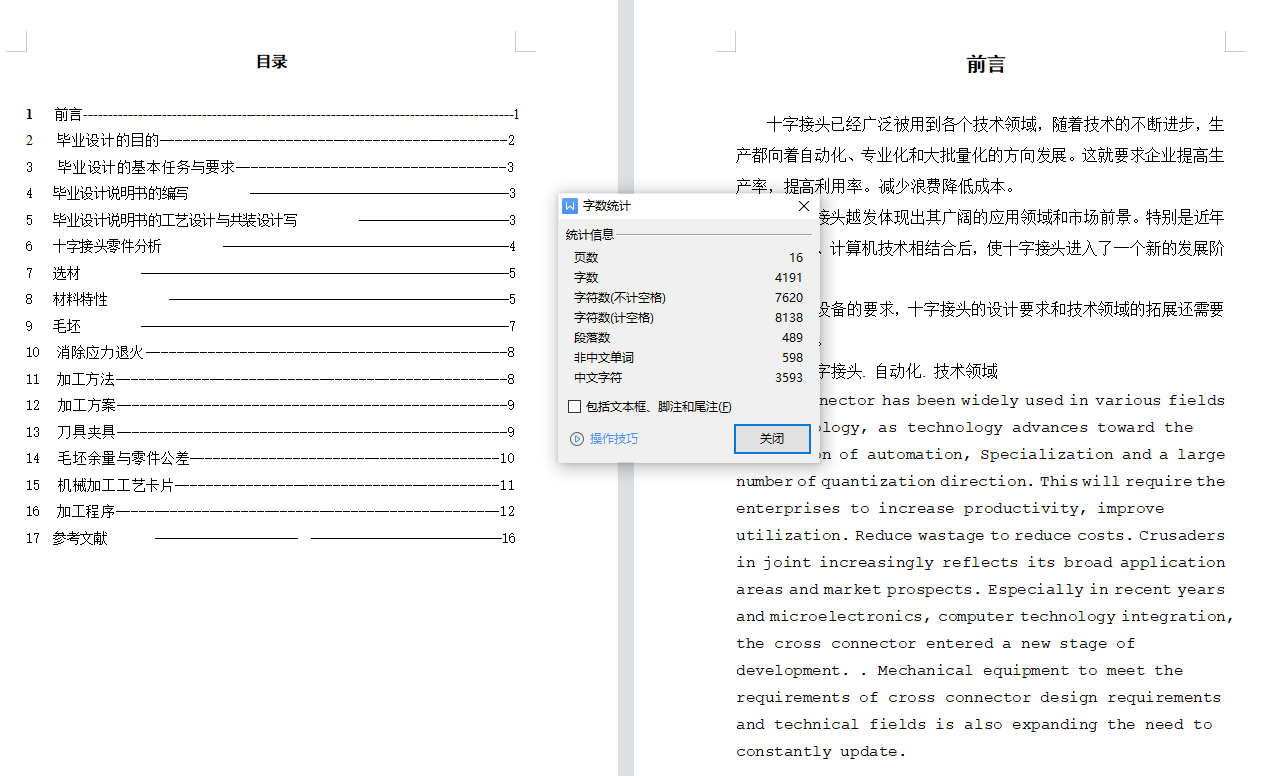Click 机械加工工艺卡片 in table of contents
1268x776 pixels.
tap(115, 485)
